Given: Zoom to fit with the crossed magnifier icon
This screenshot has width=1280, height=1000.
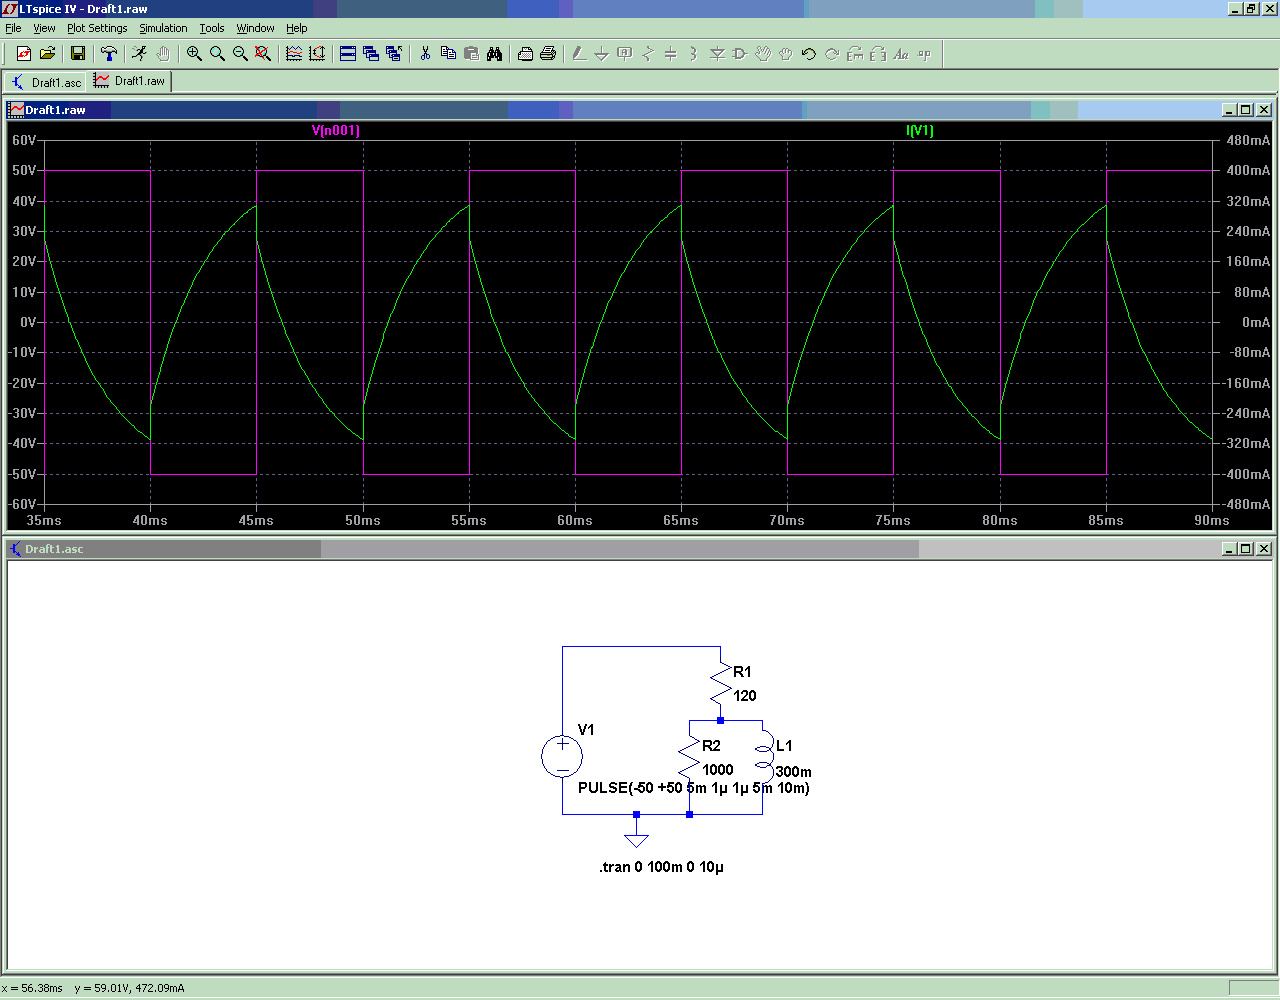Looking at the screenshot, I should tap(263, 54).
